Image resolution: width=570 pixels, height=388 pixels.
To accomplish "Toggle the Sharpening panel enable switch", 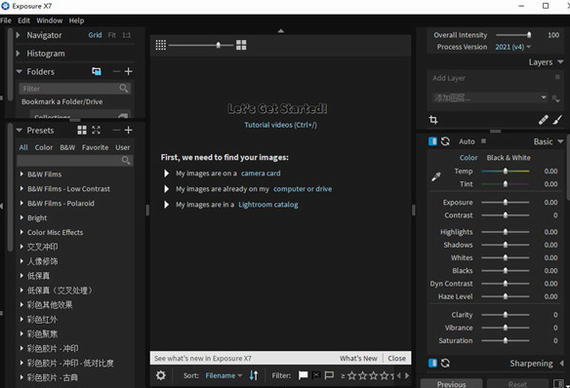I will [433, 363].
